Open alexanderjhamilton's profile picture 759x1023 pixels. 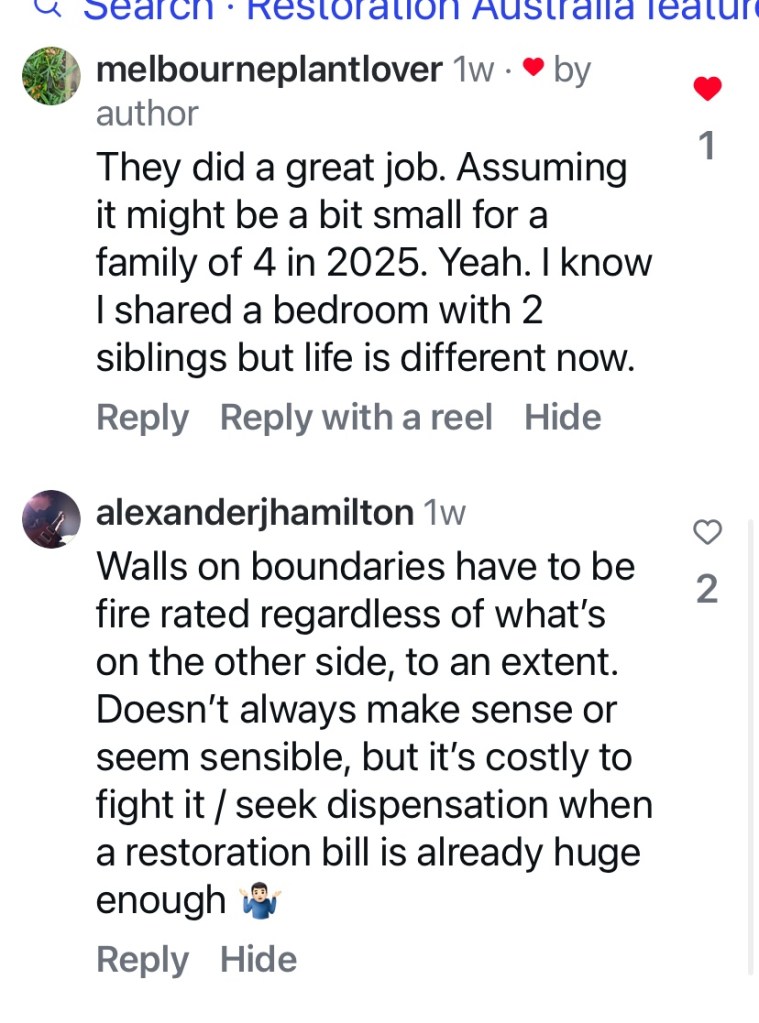click(x=51, y=519)
